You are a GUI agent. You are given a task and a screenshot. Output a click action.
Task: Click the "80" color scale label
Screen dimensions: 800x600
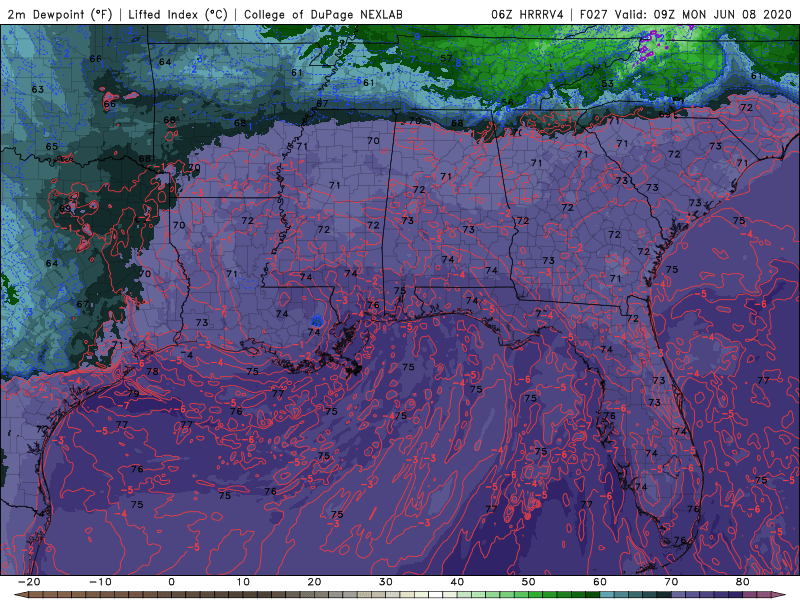pyautogui.click(x=743, y=582)
